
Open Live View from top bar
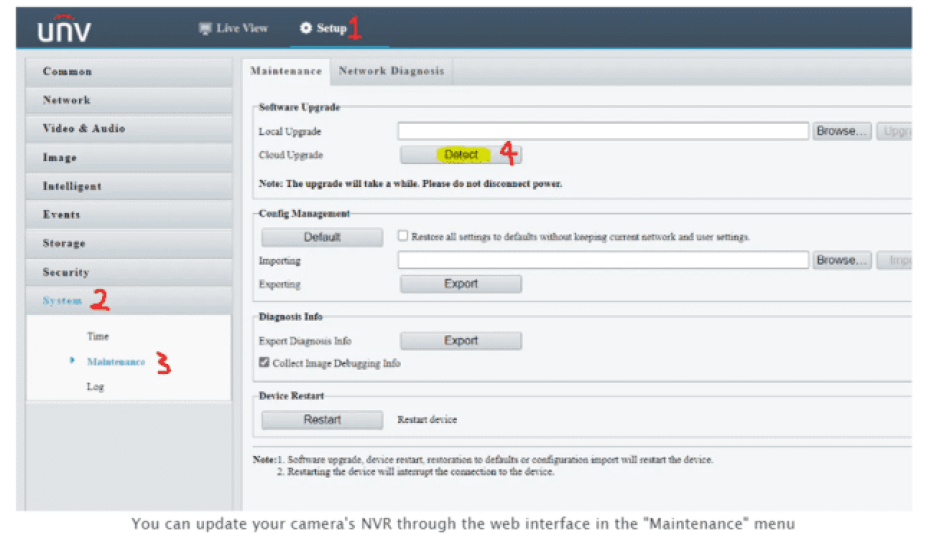(234, 28)
